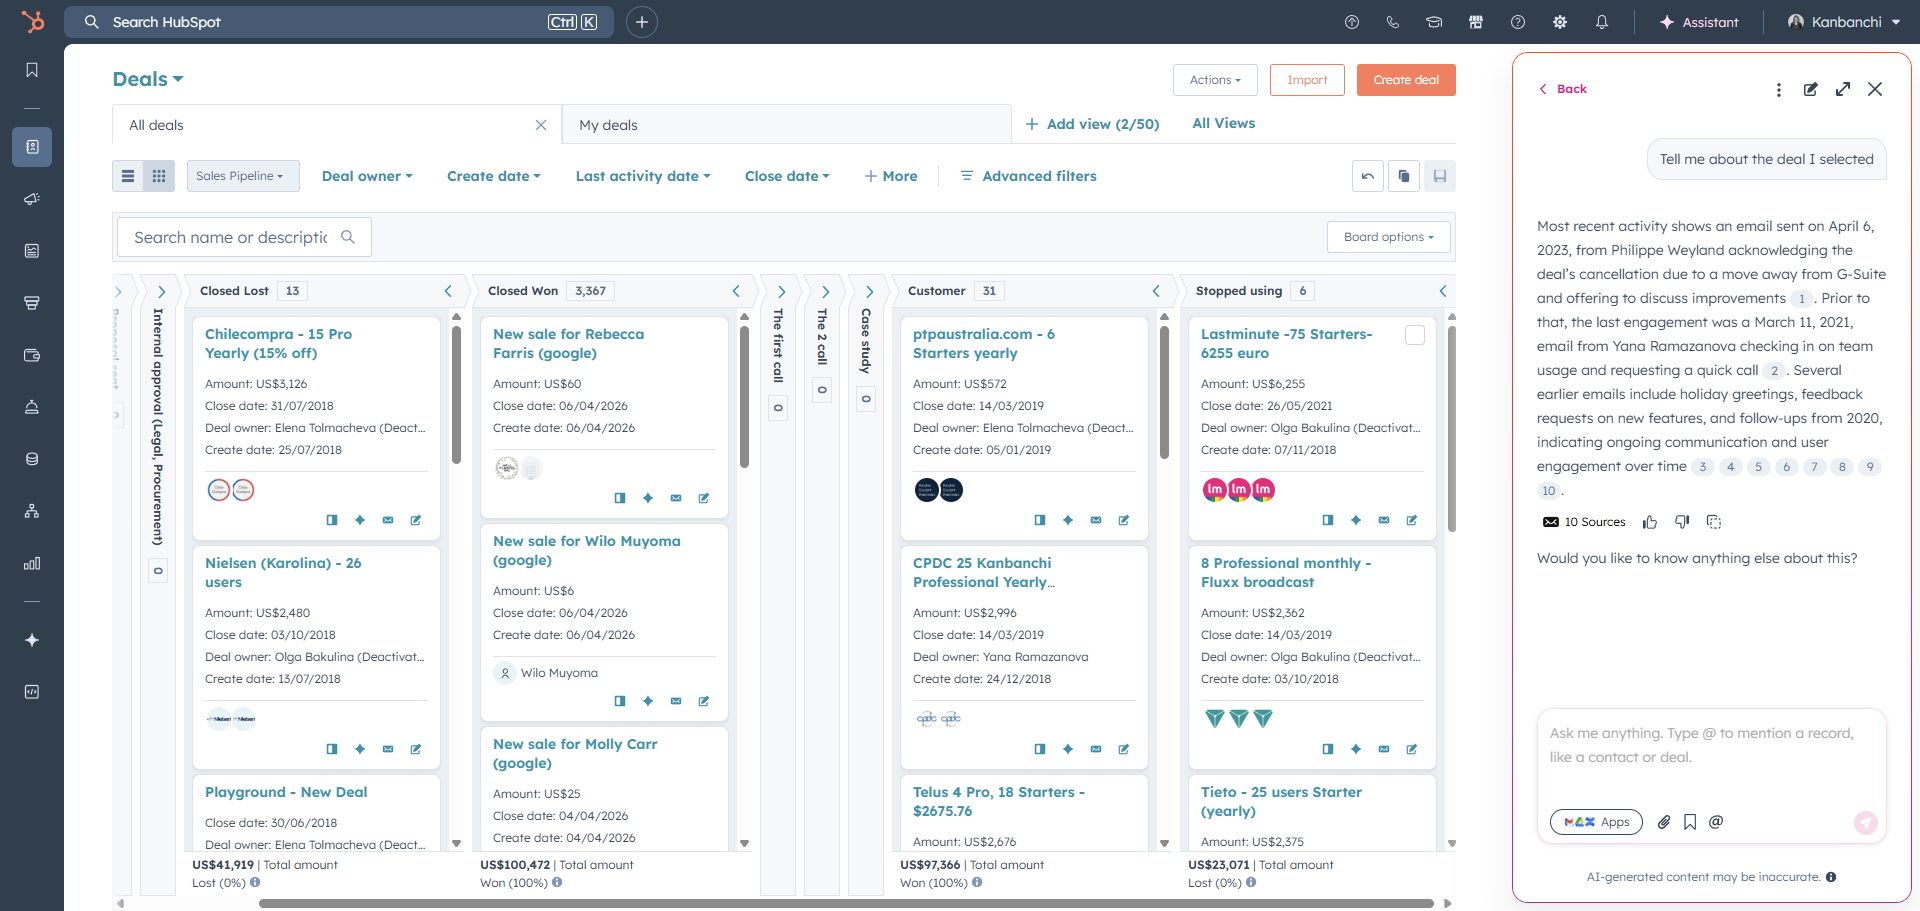Open the Deal owner filter
This screenshot has height=911, width=1920.
pyautogui.click(x=367, y=176)
